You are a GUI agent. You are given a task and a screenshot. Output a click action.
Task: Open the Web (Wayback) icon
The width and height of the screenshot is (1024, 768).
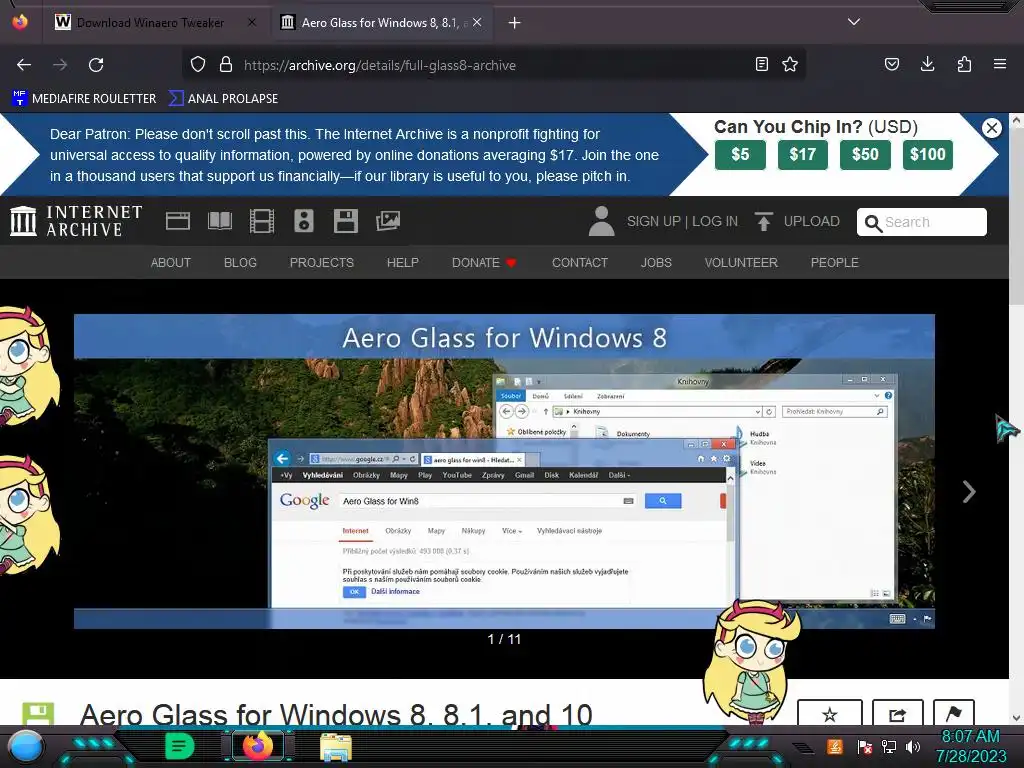[x=178, y=221]
